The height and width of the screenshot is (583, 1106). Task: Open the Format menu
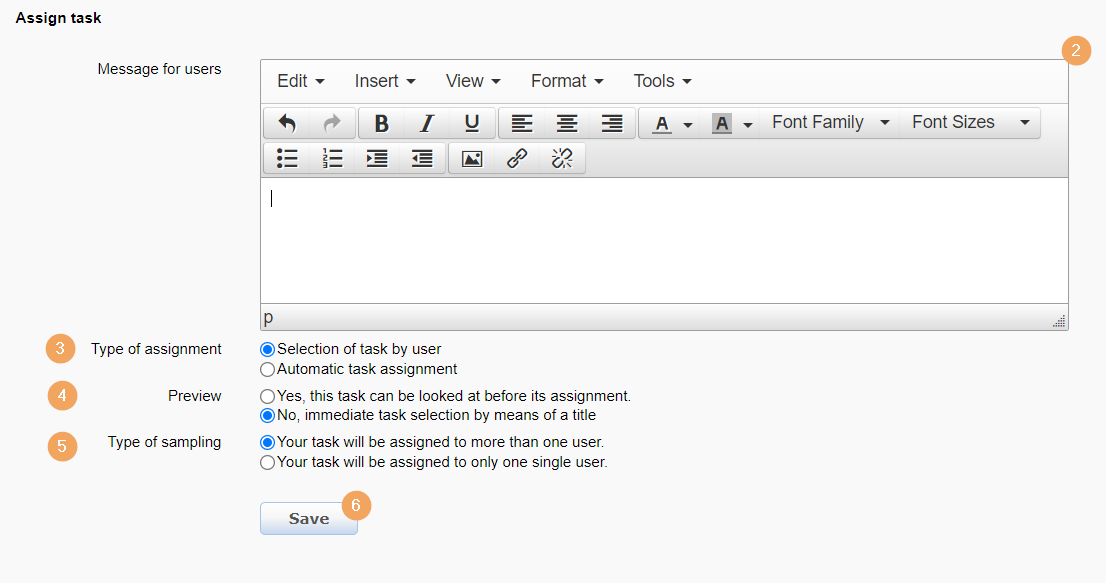click(x=567, y=81)
